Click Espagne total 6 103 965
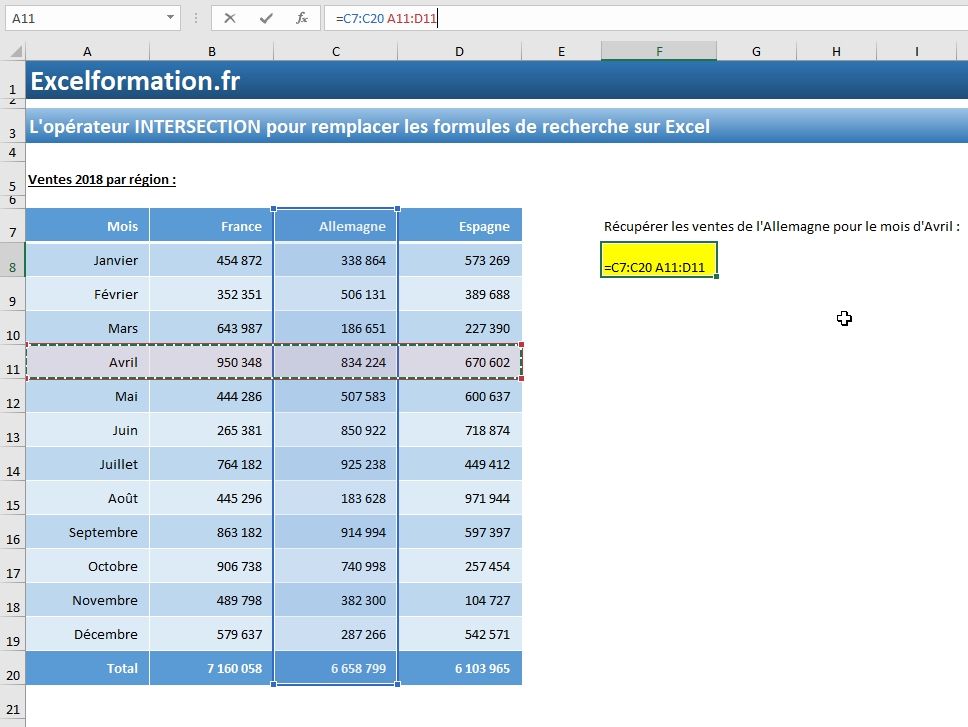 (460, 668)
